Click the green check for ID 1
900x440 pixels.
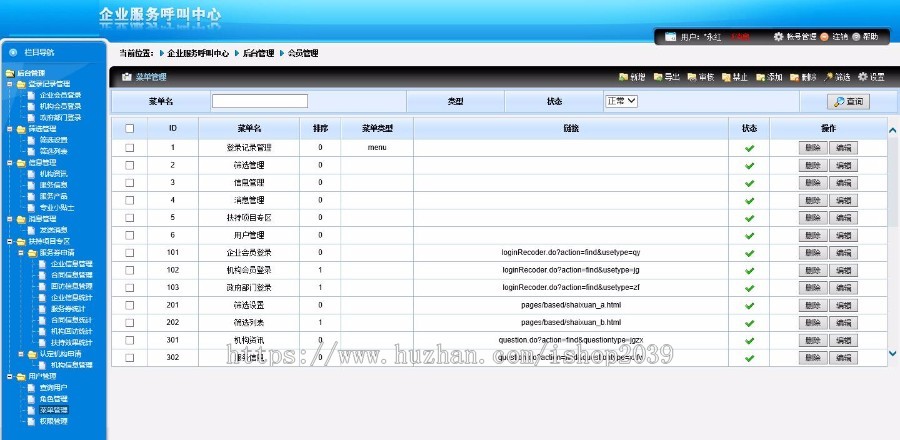click(749, 148)
